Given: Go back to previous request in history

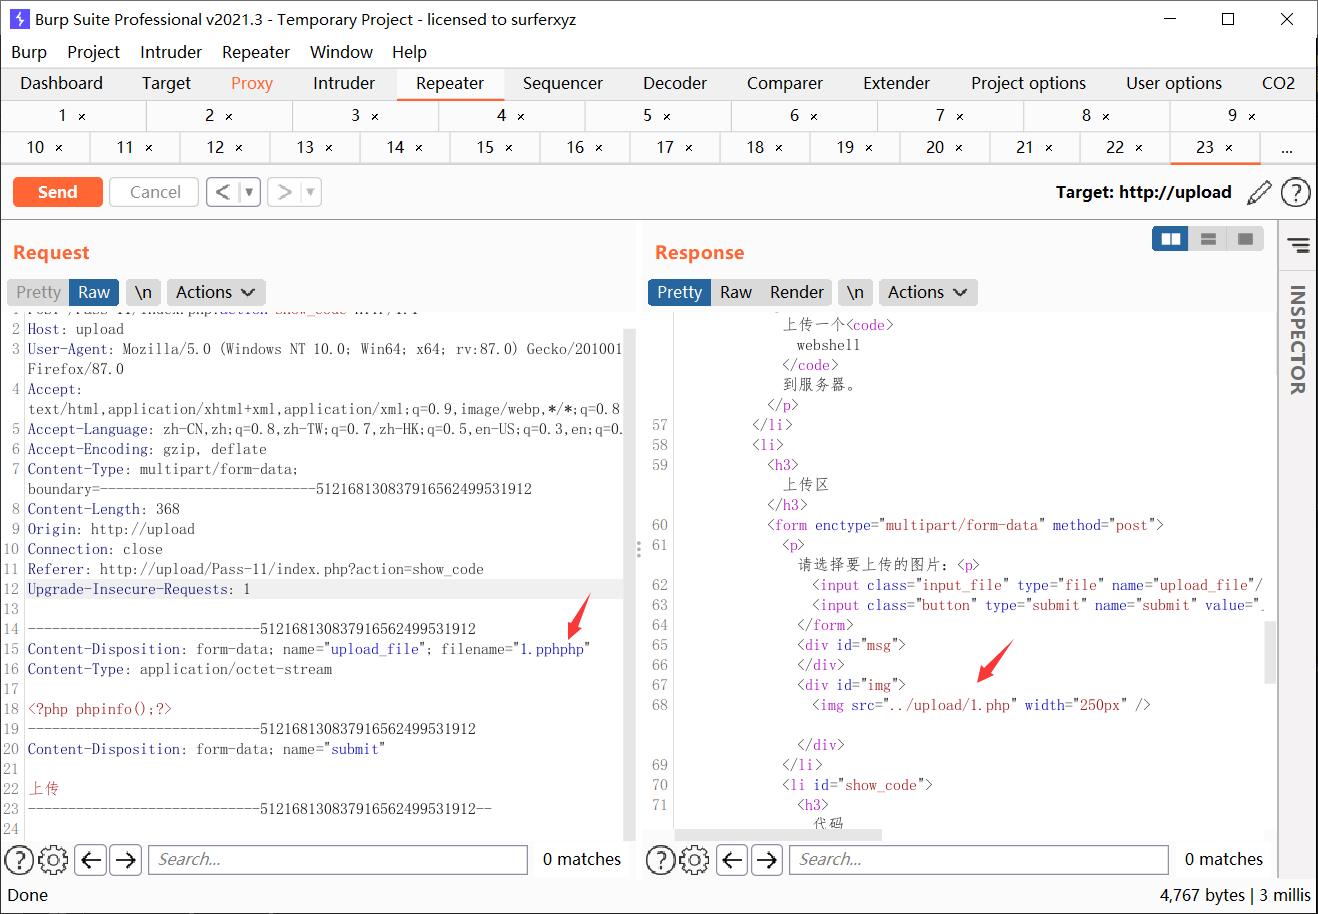Looking at the screenshot, I should pyautogui.click(x=223, y=192).
